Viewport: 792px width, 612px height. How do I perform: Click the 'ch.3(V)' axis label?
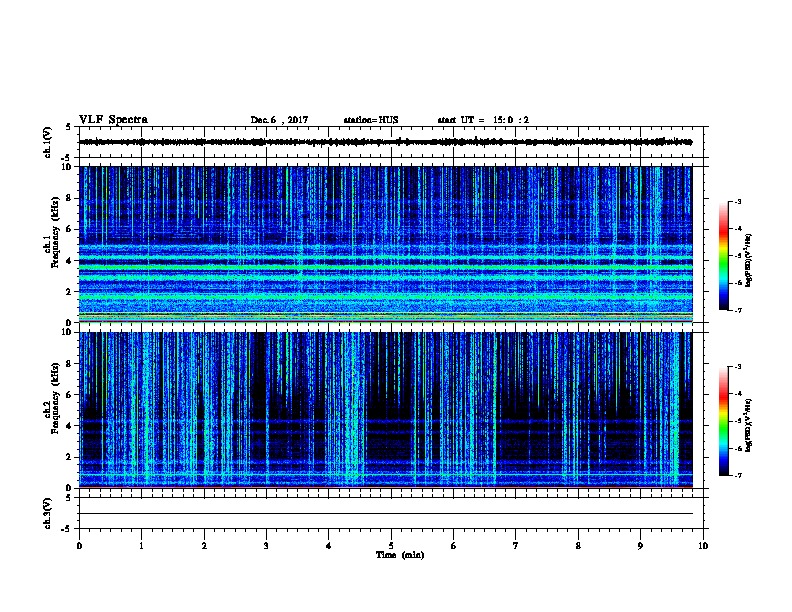pyautogui.click(x=48, y=513)
